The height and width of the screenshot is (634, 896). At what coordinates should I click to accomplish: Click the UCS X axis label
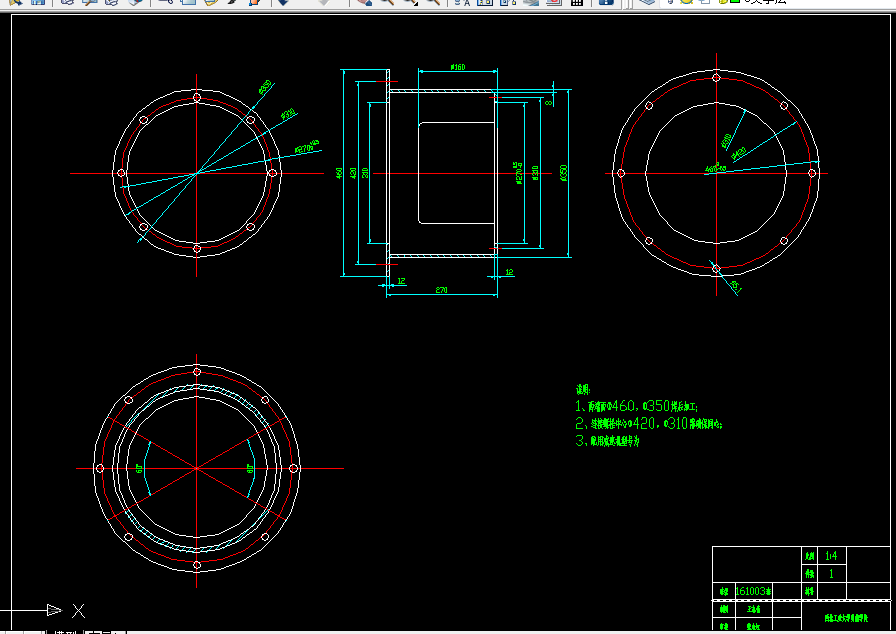(79, 611)
